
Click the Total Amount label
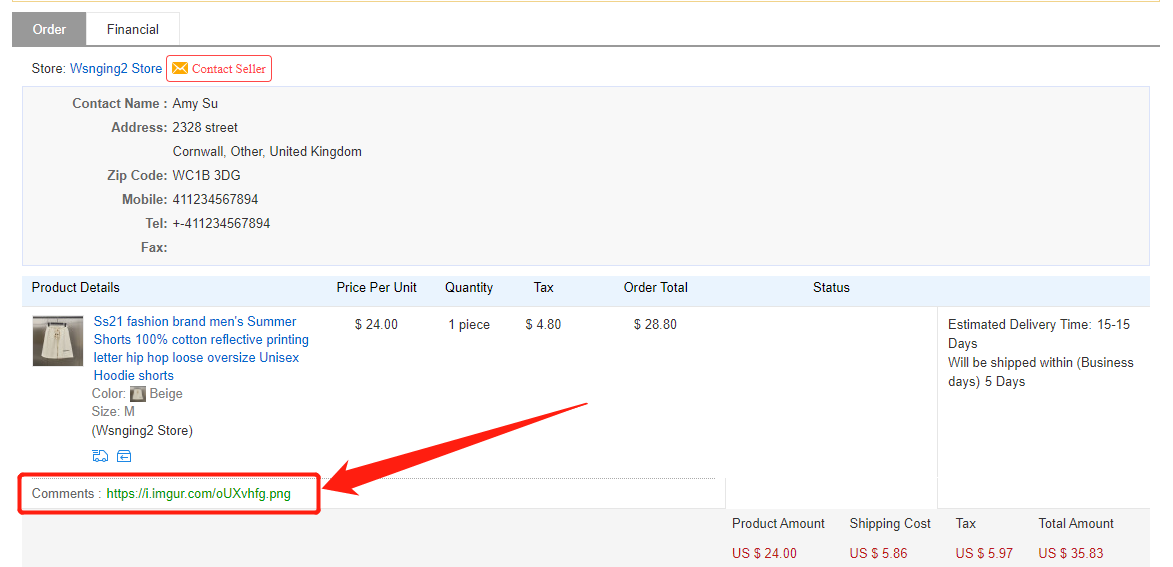(x=1076, y=524)
